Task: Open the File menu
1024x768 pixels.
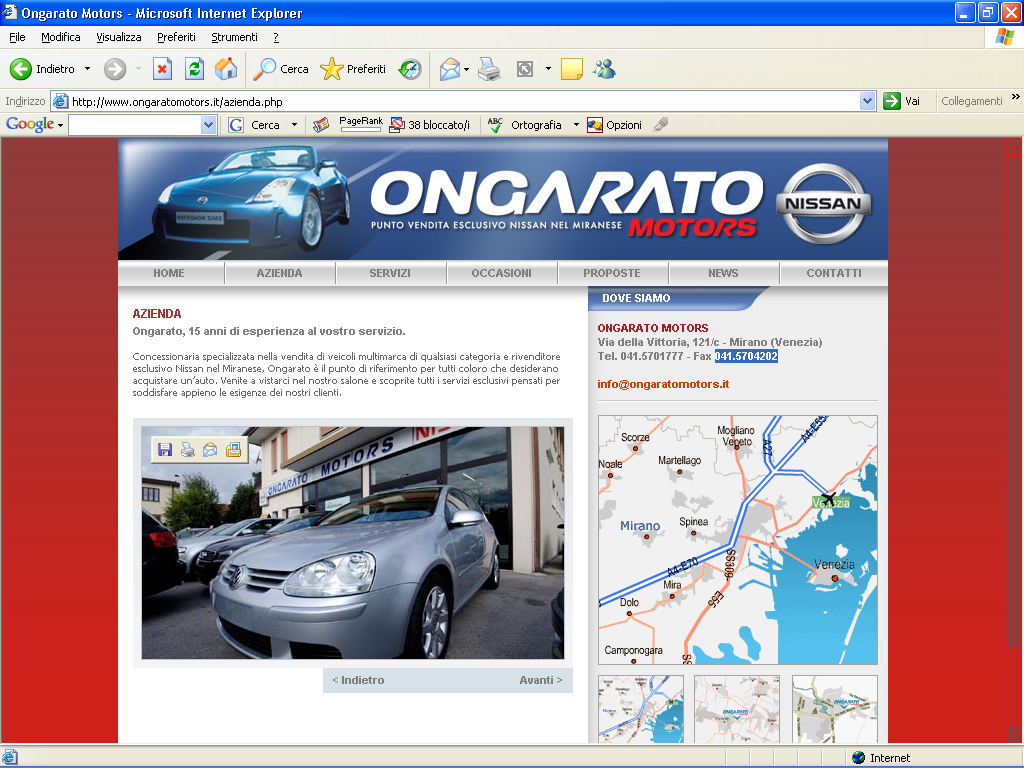Action: click(x=17, y=37)
